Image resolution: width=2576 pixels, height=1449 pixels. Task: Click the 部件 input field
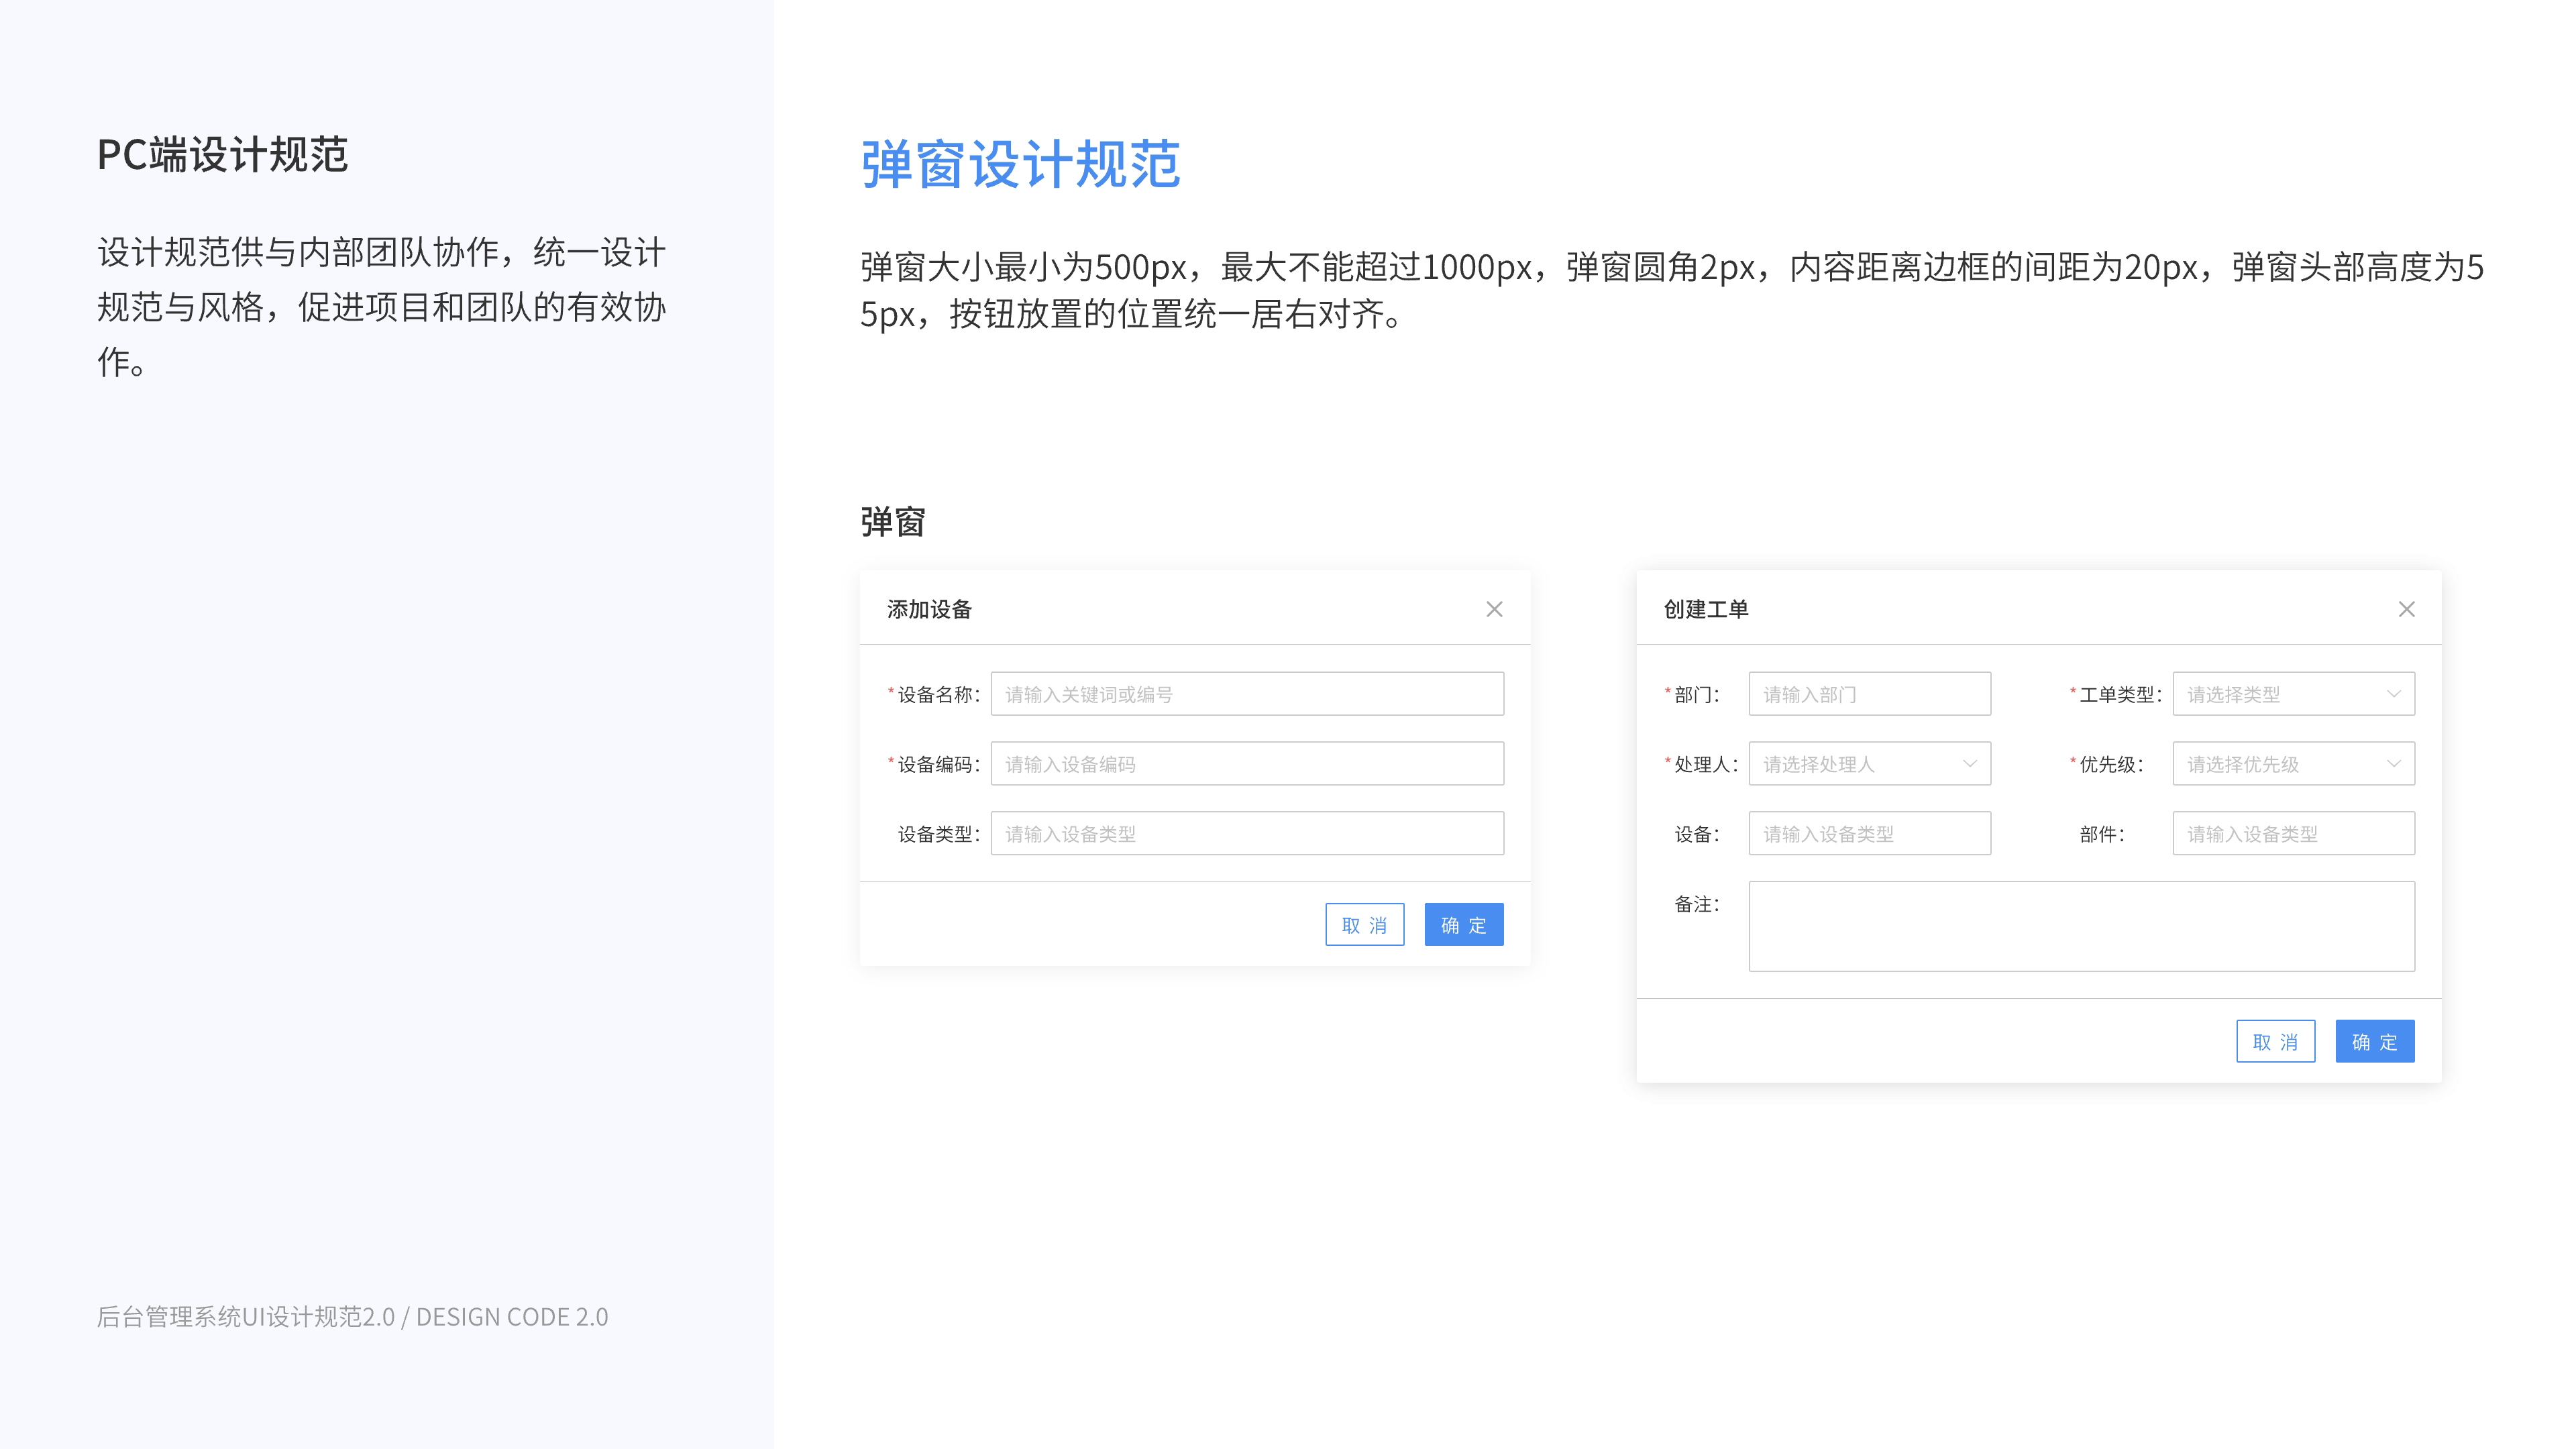pyautogui.click(x=2293, y=834)
